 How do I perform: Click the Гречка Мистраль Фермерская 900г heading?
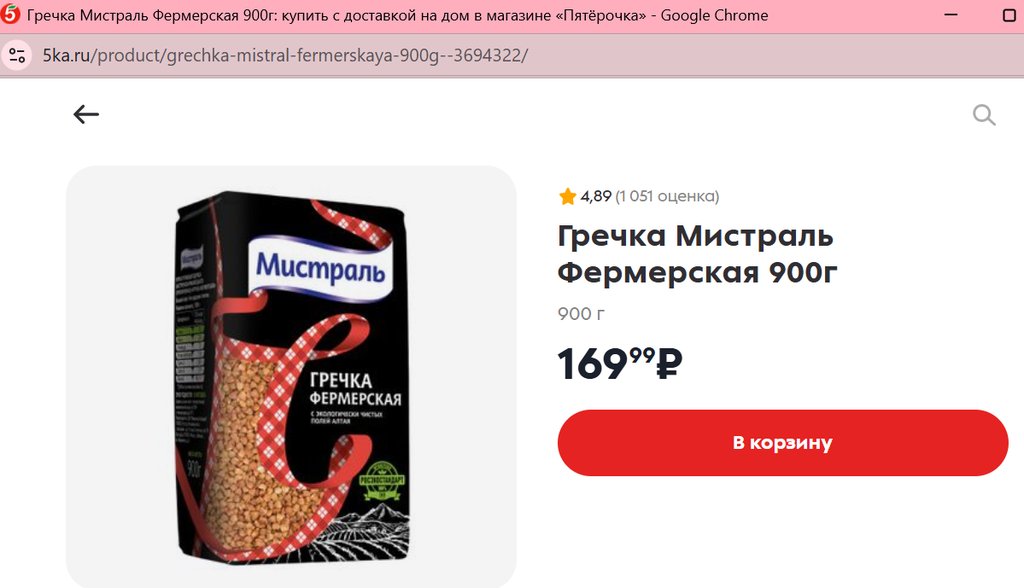697,254
